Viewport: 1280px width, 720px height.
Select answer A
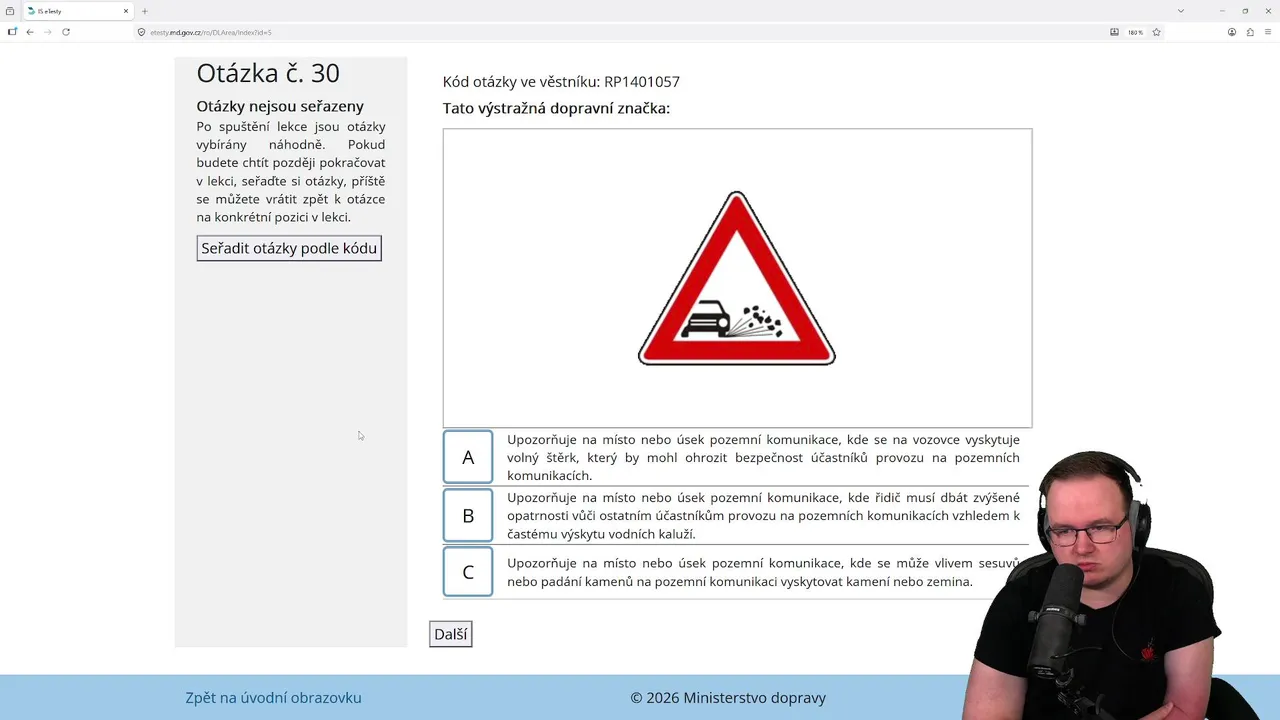468,457
